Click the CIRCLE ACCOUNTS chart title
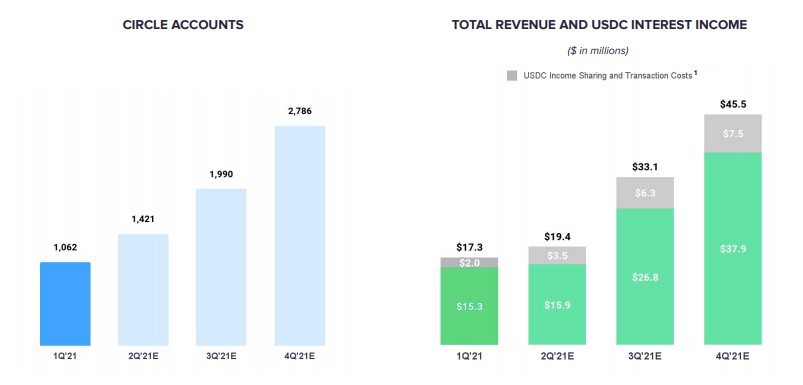803x385 pixels. [x=183, y=25]
